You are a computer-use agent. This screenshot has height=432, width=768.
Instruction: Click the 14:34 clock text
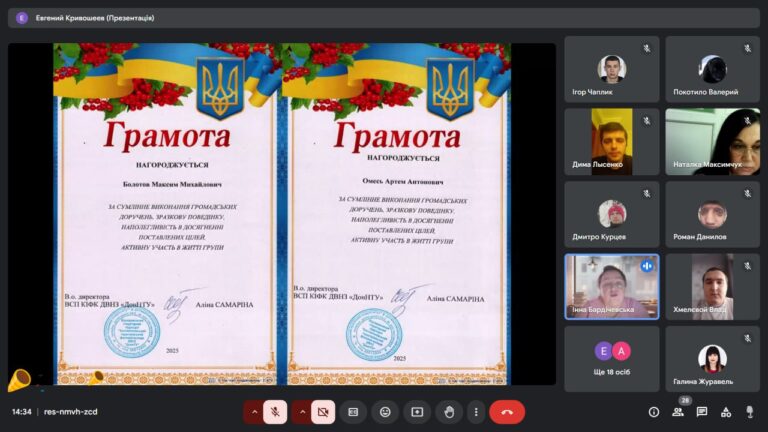tap(22, 412)
